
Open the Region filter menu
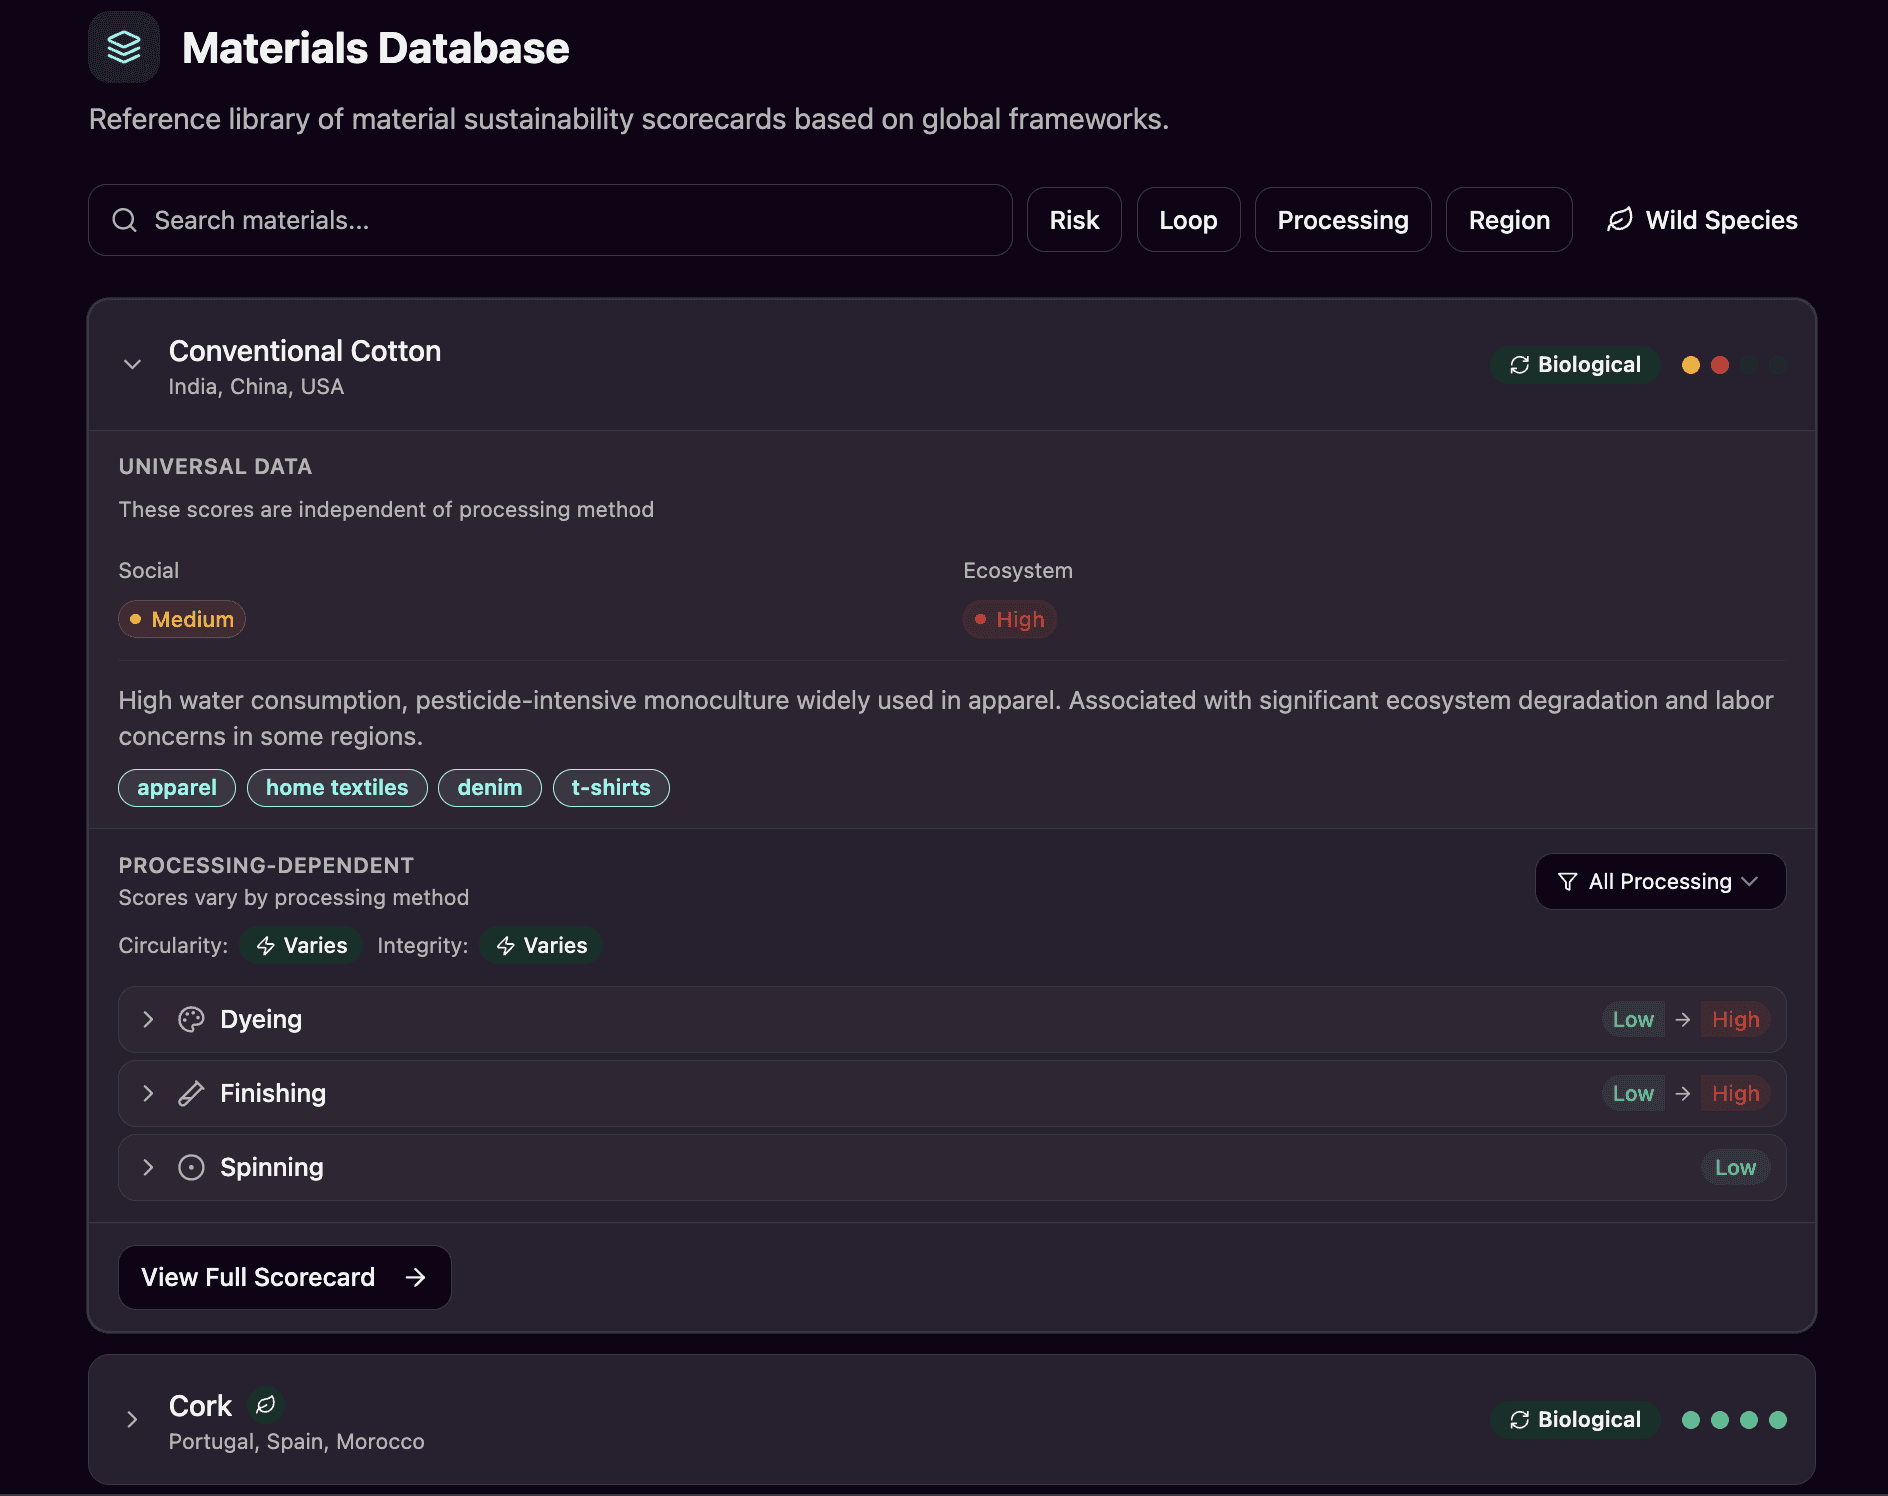click(1509, 220)
